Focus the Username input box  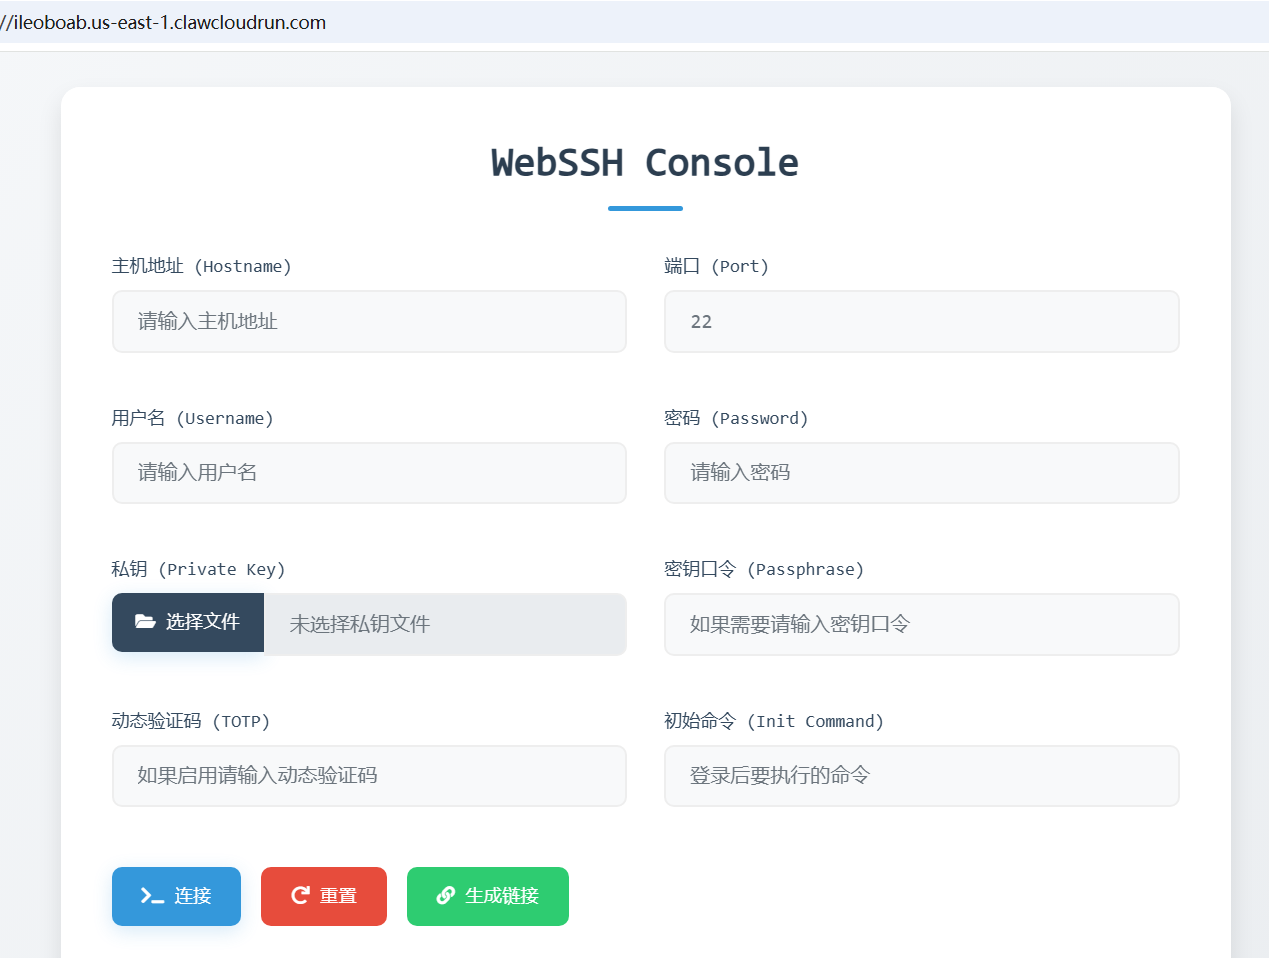(x=369, y=472)
